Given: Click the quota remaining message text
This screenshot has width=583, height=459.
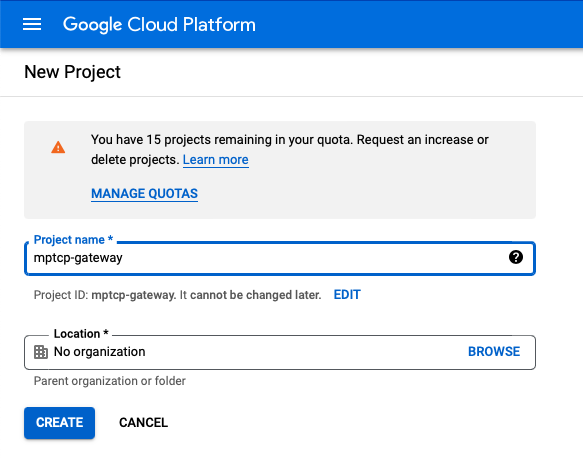Looking at the screenshot, I should pos(290,150).
